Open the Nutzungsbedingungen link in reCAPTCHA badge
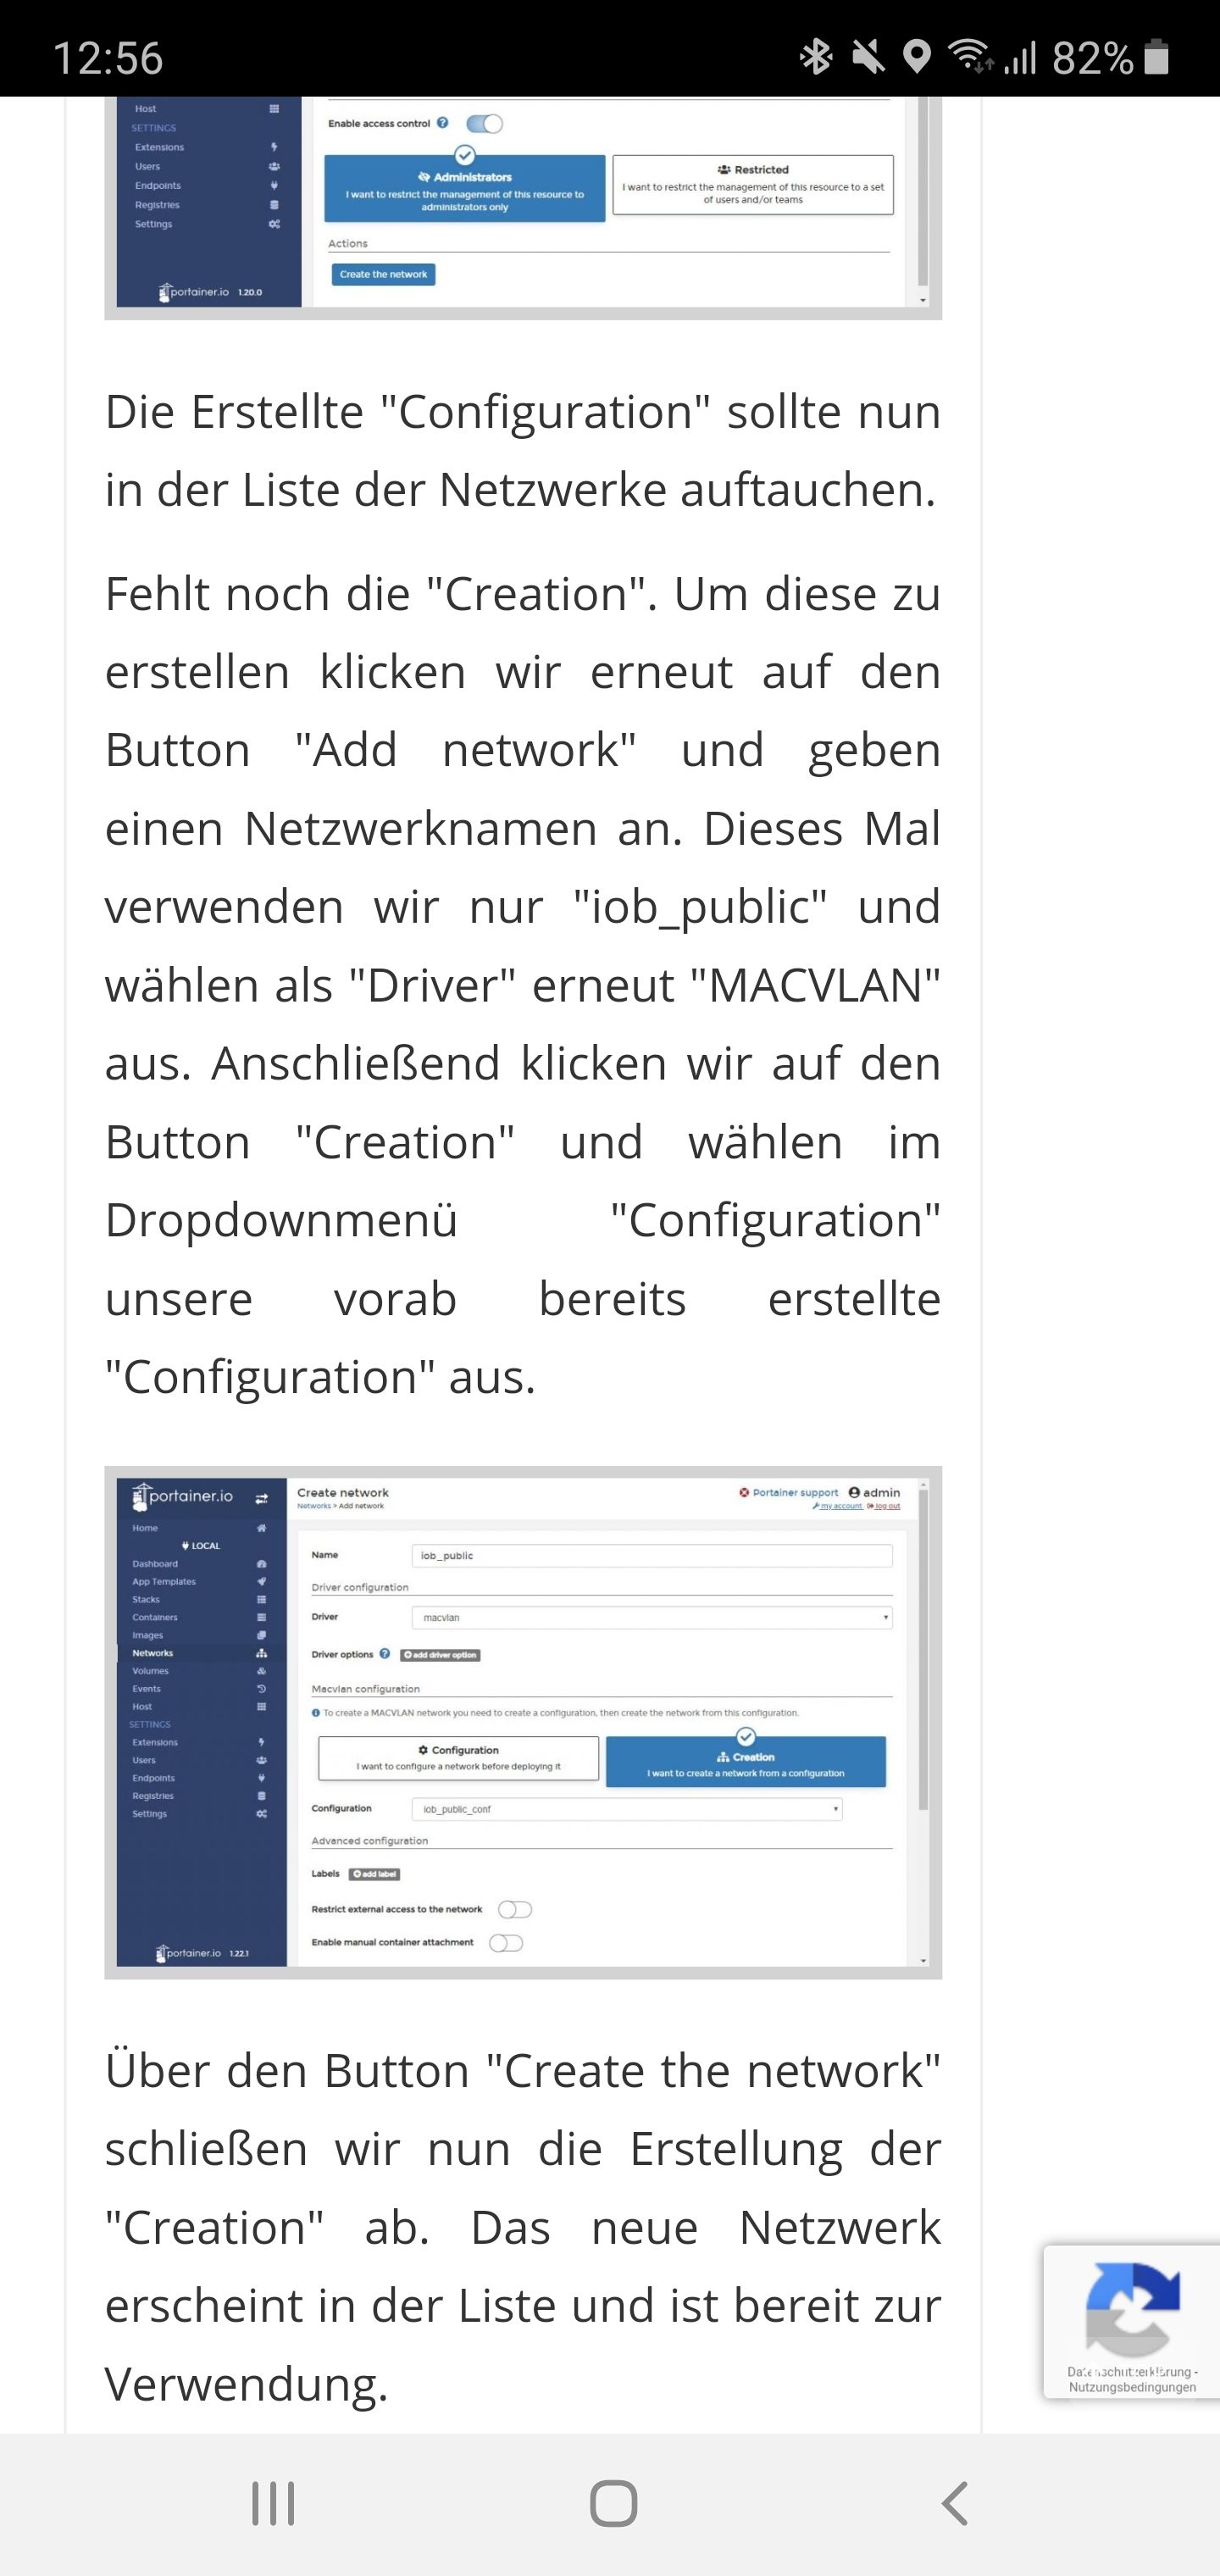Screen dimensions: 1220x2576 point(1132,2388)
